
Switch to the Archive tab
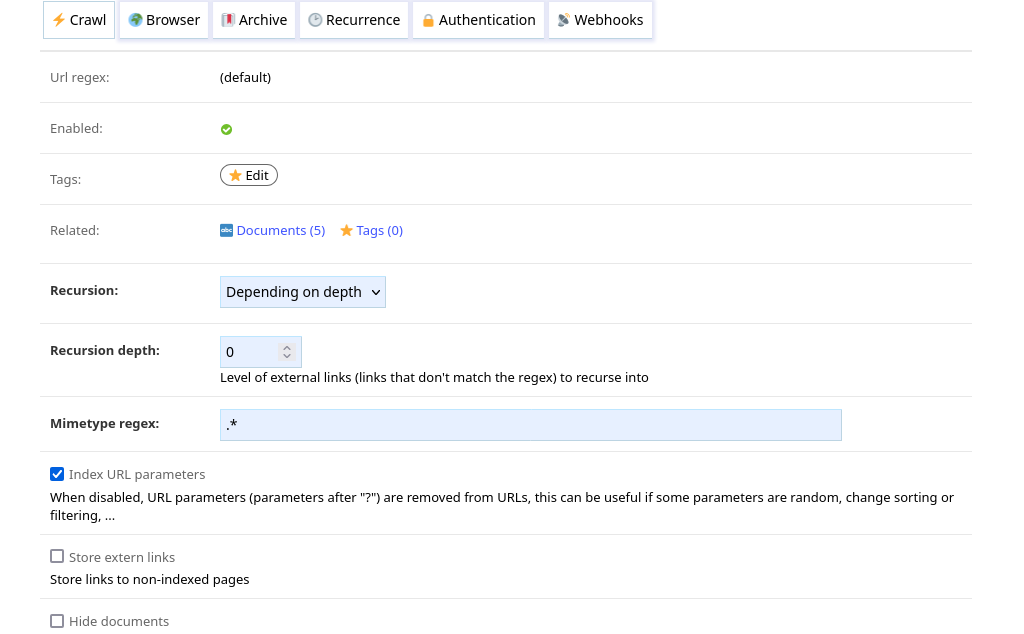tap(254, 20)
